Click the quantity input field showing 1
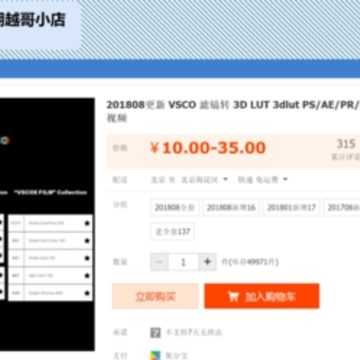This screenshot has width=360, height=360. [183, 262]
